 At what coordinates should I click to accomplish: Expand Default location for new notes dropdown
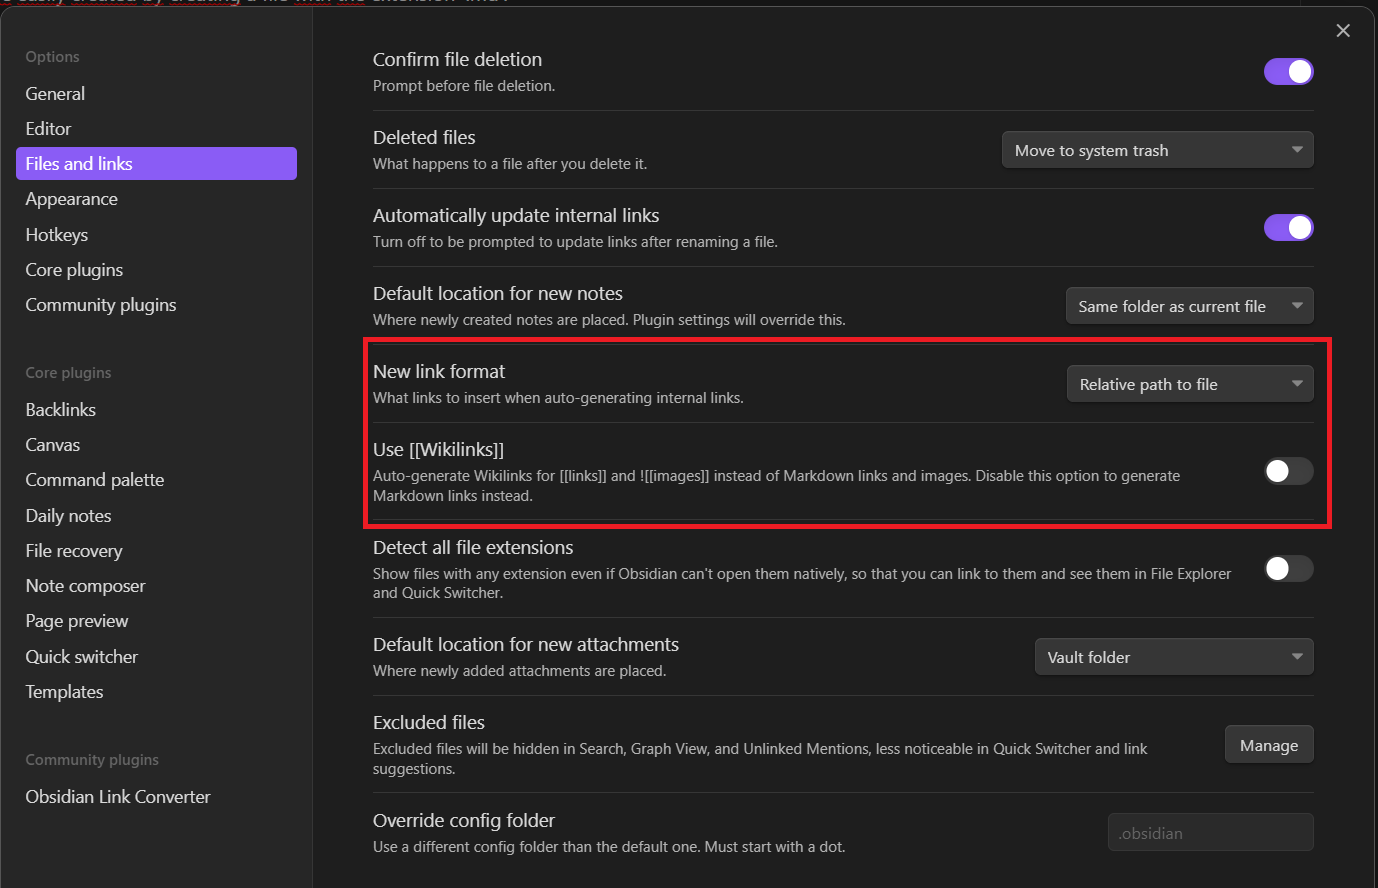tap(1189, 306)
